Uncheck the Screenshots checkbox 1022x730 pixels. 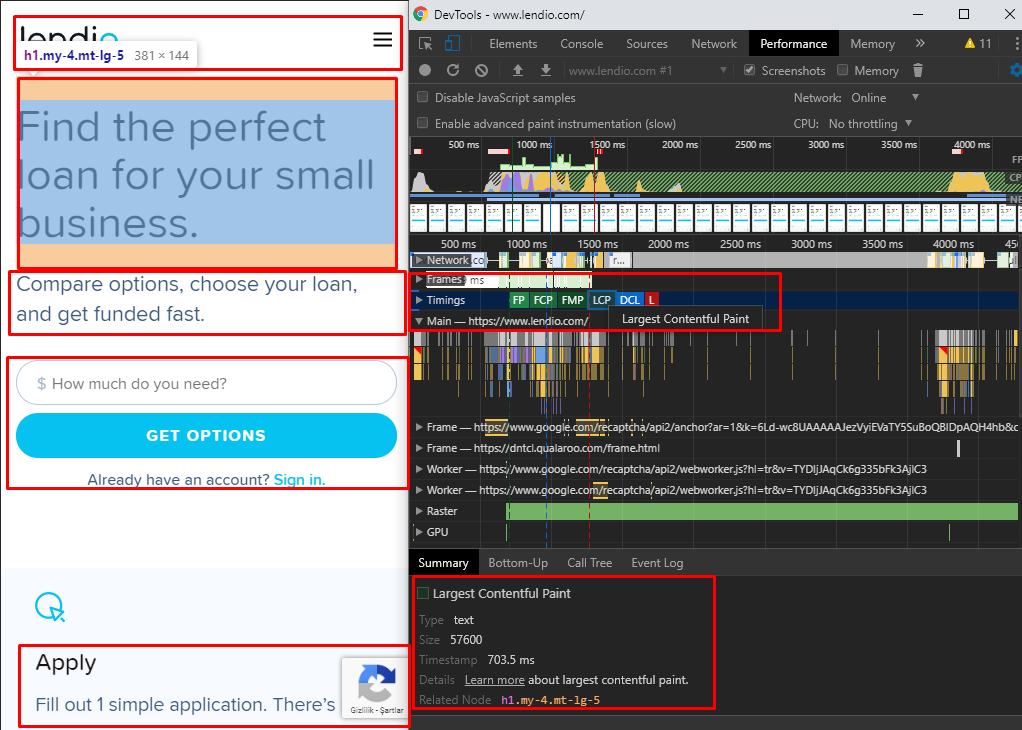pos(750,71)
